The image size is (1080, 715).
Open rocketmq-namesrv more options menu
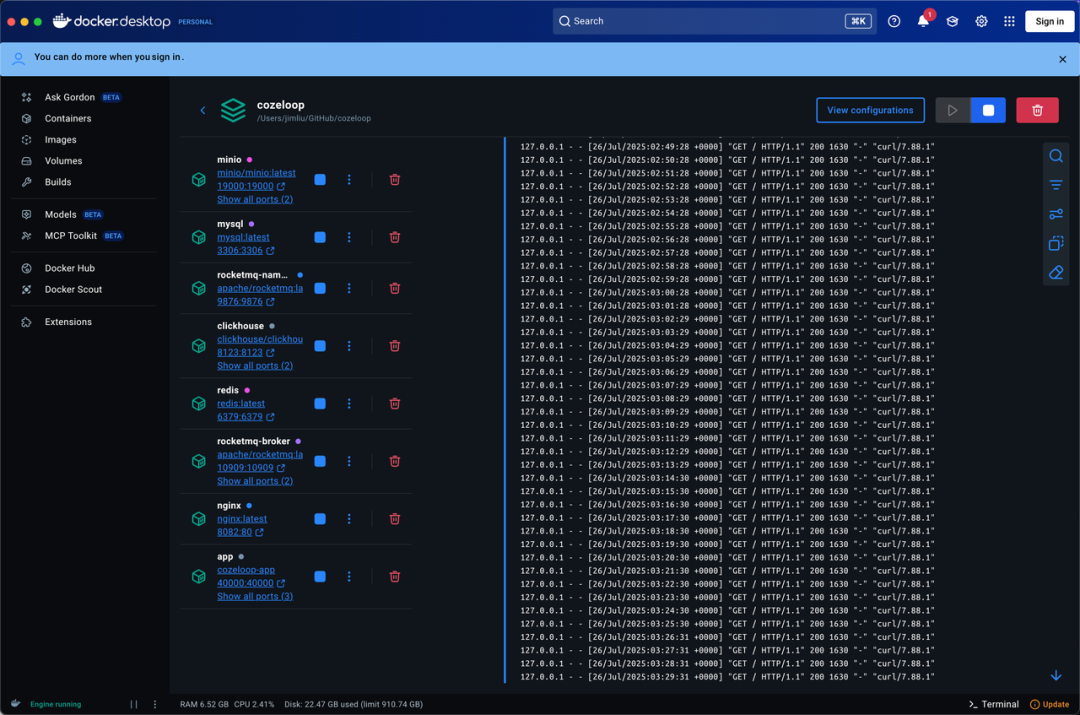[x=349, y=289]
